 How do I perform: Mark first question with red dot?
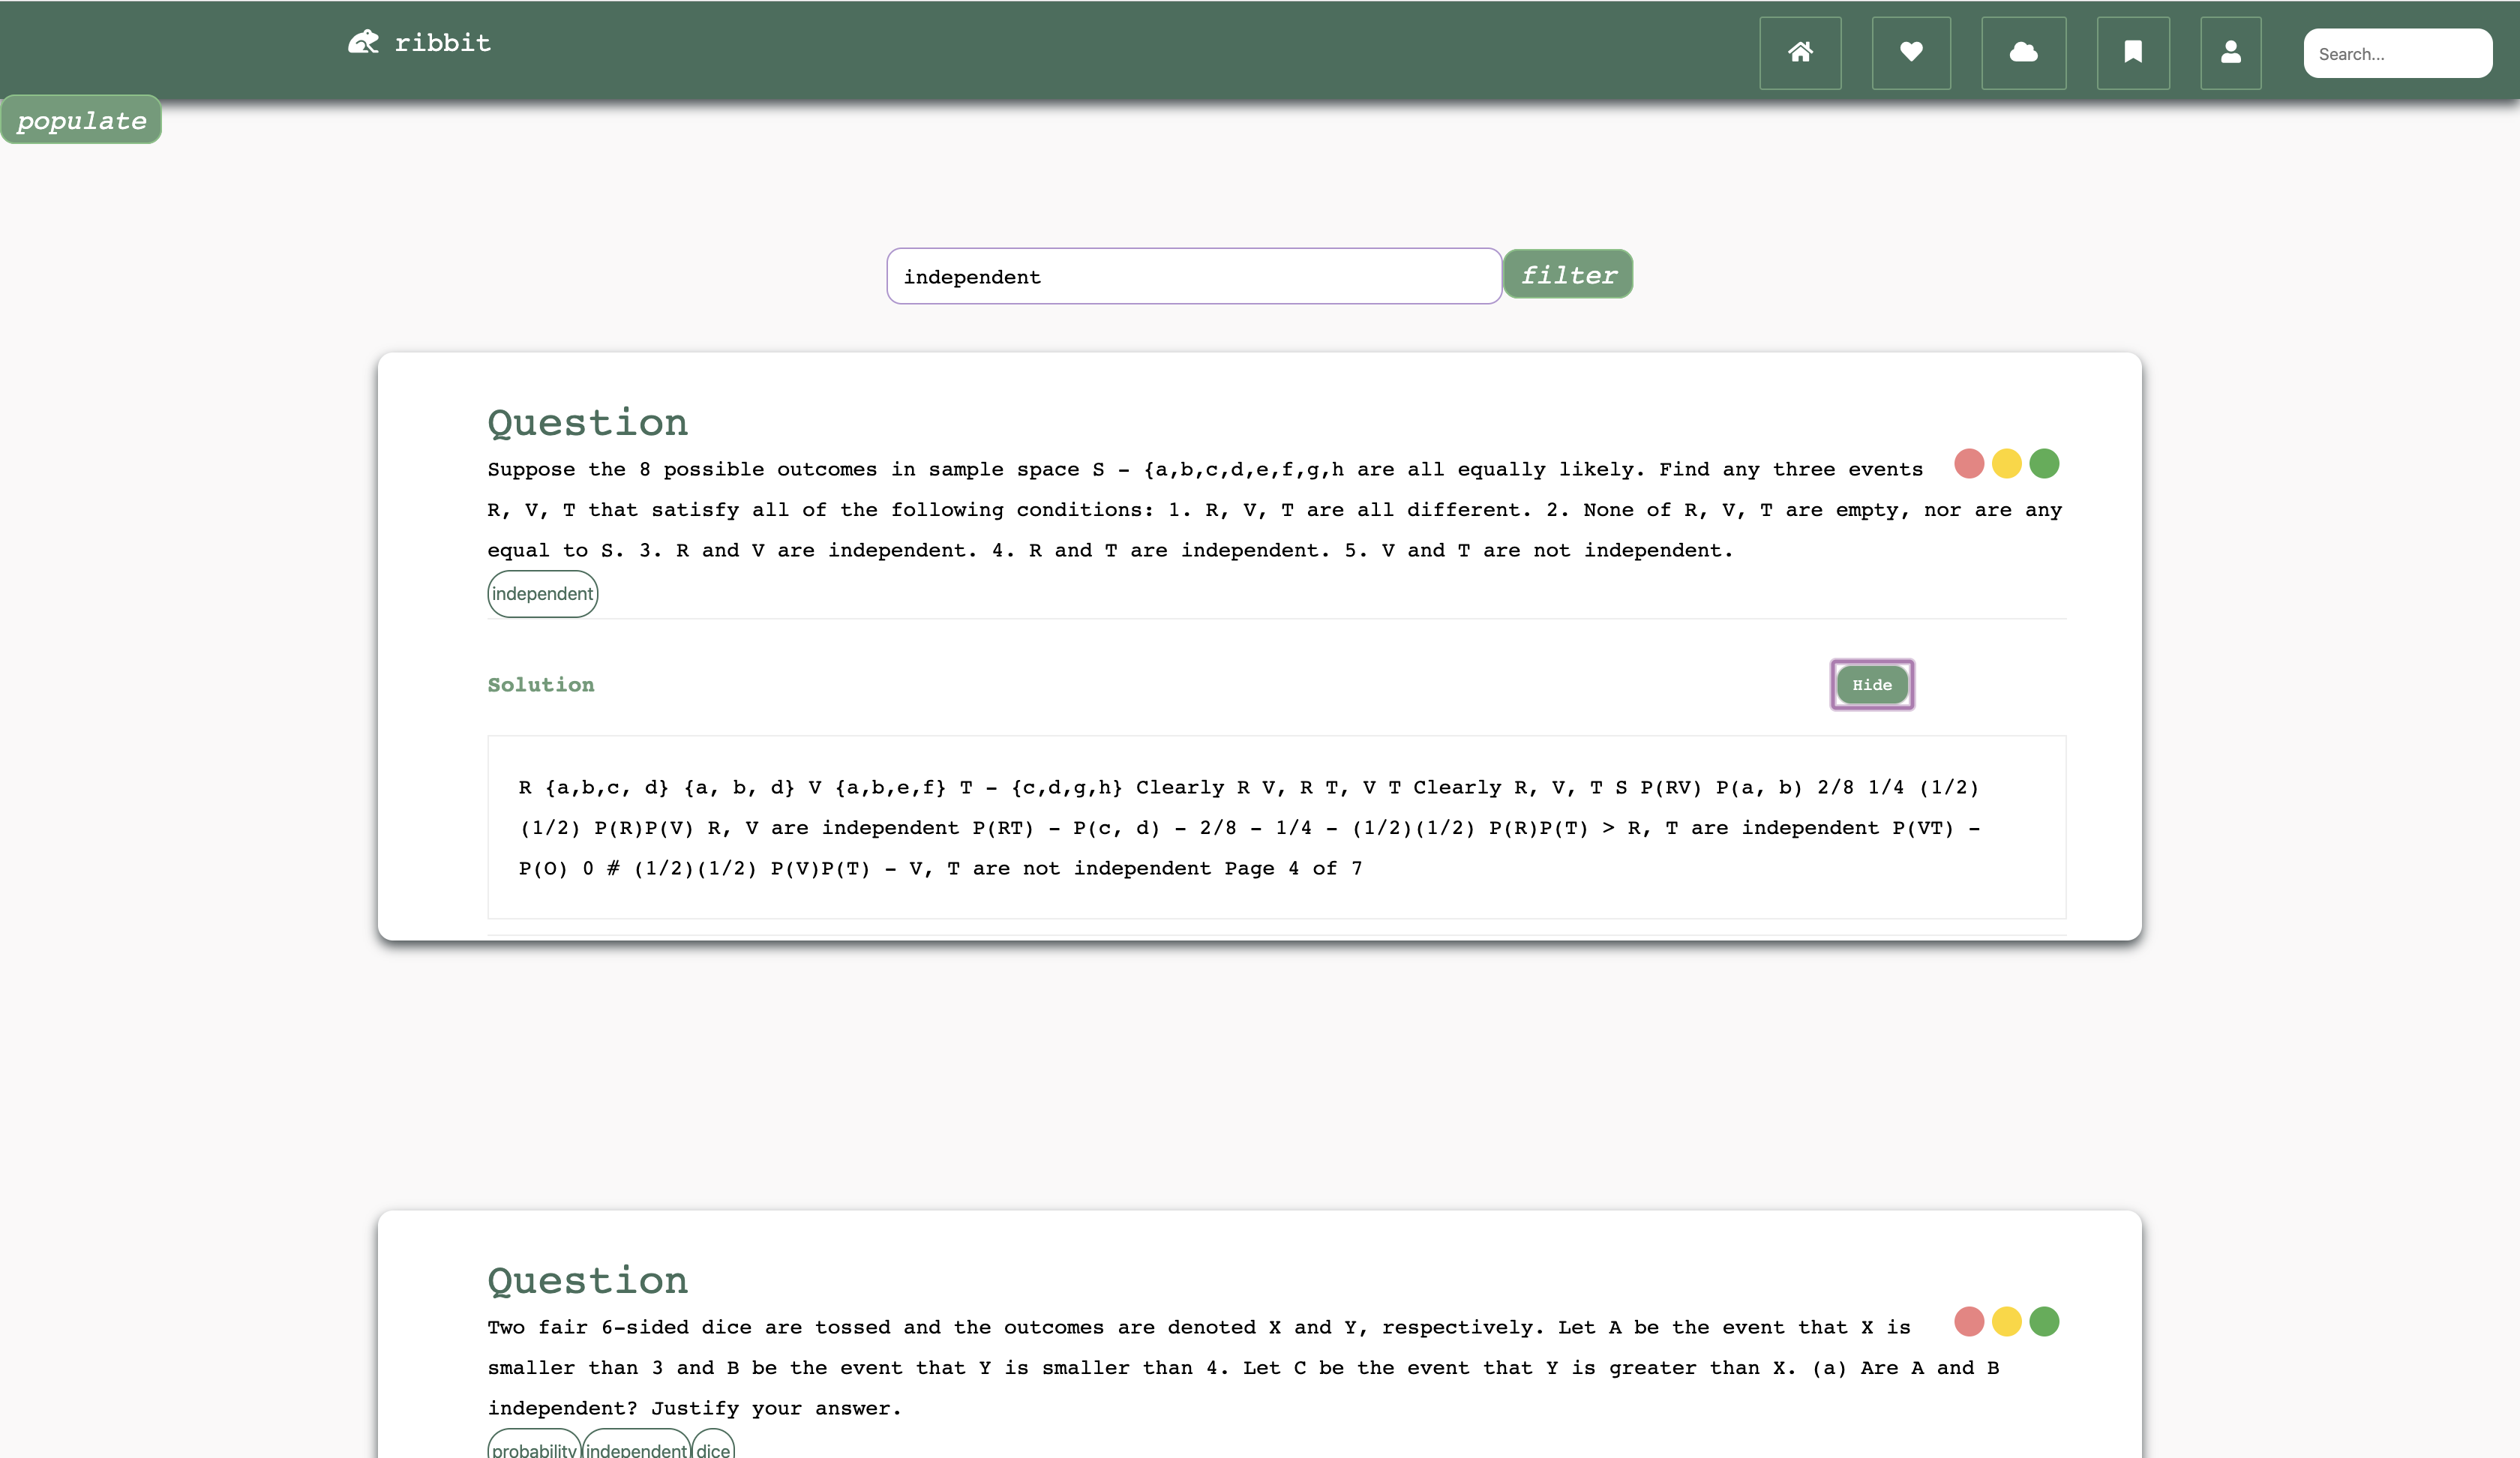(x=1968, y=464)
